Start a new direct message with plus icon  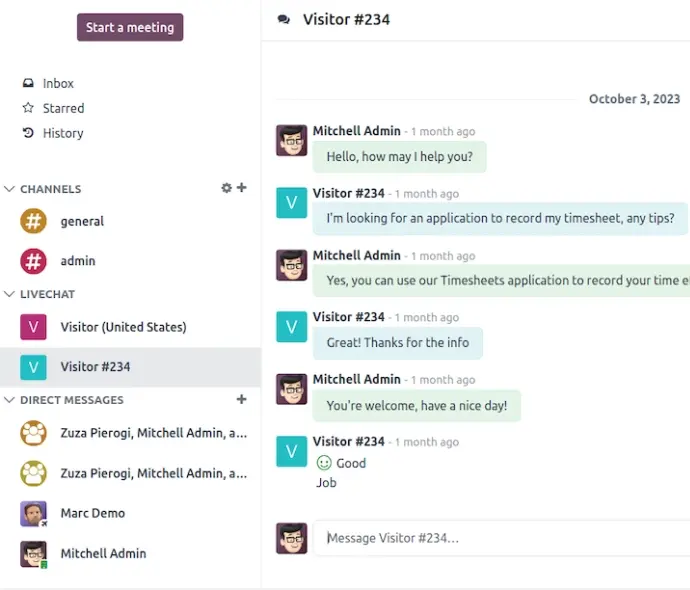click(x=242, y=399)
